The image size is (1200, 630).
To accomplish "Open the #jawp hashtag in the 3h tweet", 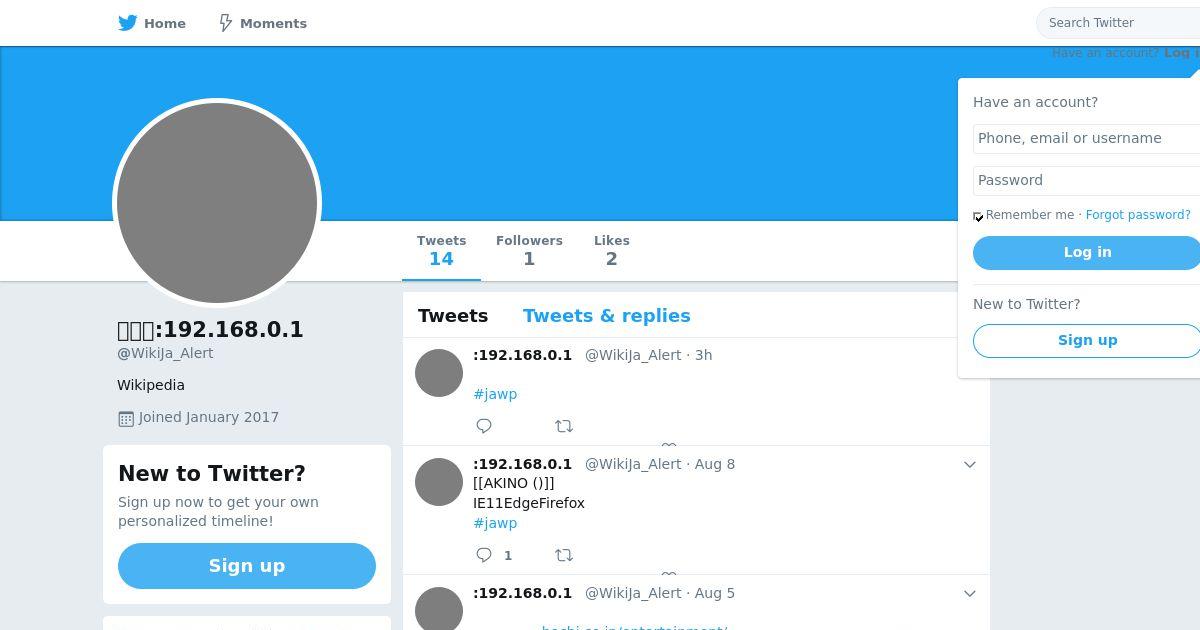I will tap(495, 394).
